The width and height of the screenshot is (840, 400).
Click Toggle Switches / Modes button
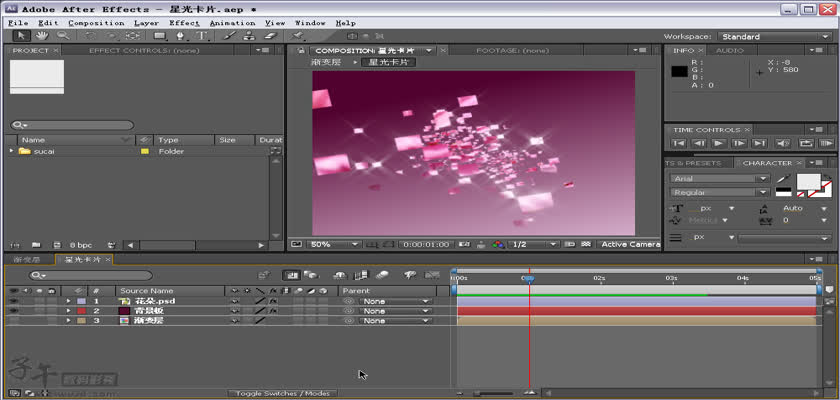click(x=282, y=393)
